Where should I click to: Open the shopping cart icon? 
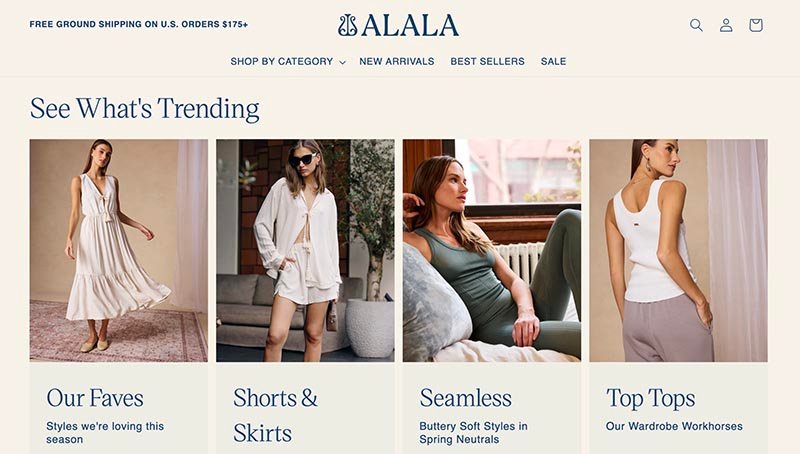pos(756,25)
